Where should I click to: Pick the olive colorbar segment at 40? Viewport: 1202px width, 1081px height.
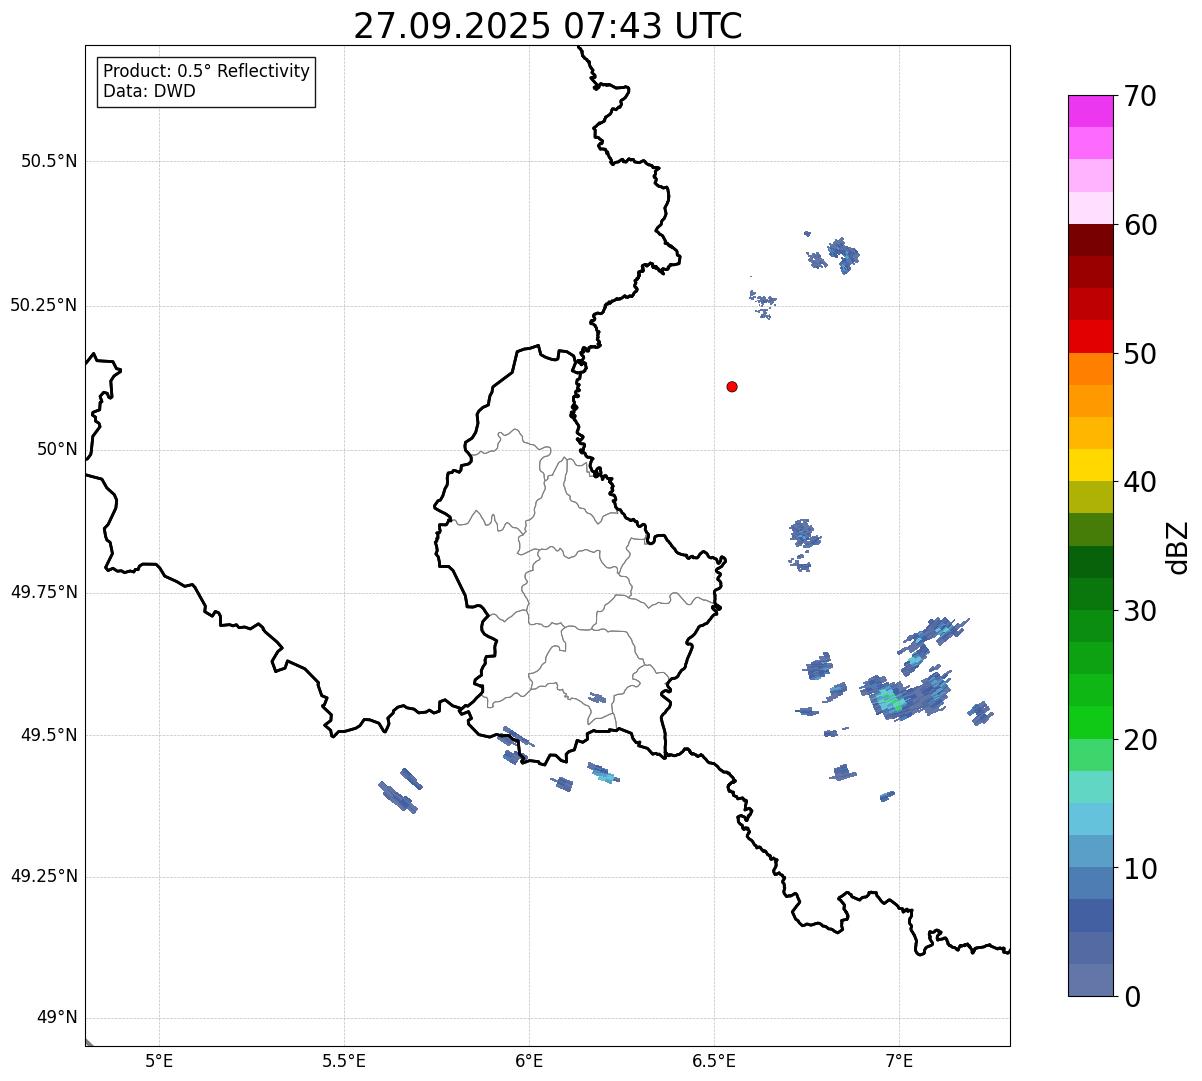coord(1090,497)
